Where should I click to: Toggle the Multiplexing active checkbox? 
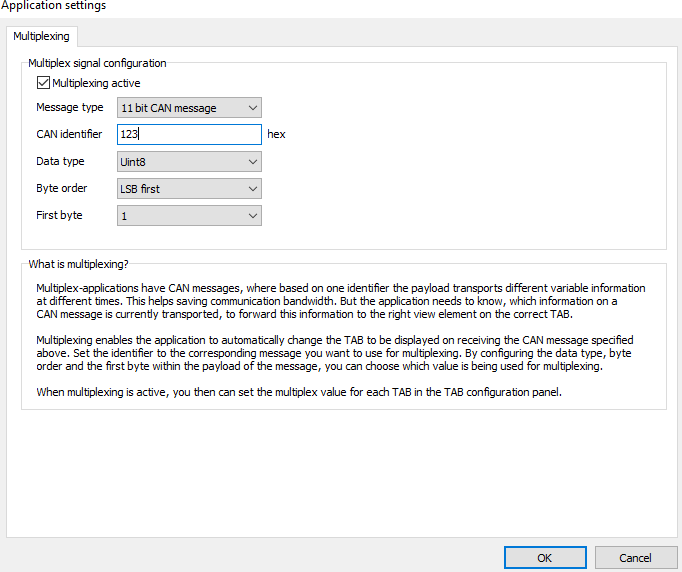pos(43,83)
